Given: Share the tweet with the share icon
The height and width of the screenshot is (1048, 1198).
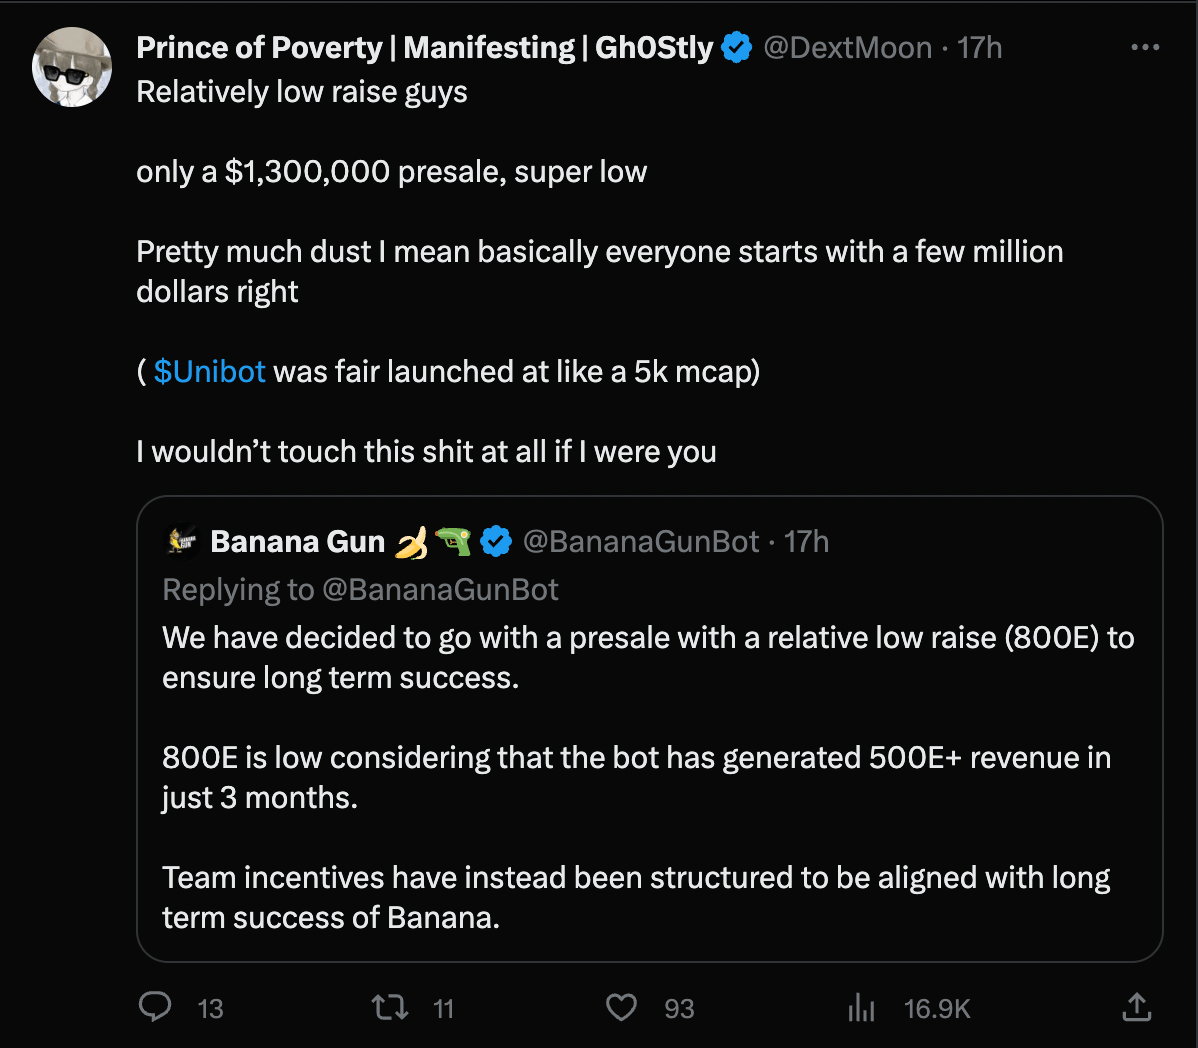Looking at the screenshot, I should (x=1136, y=1007).
